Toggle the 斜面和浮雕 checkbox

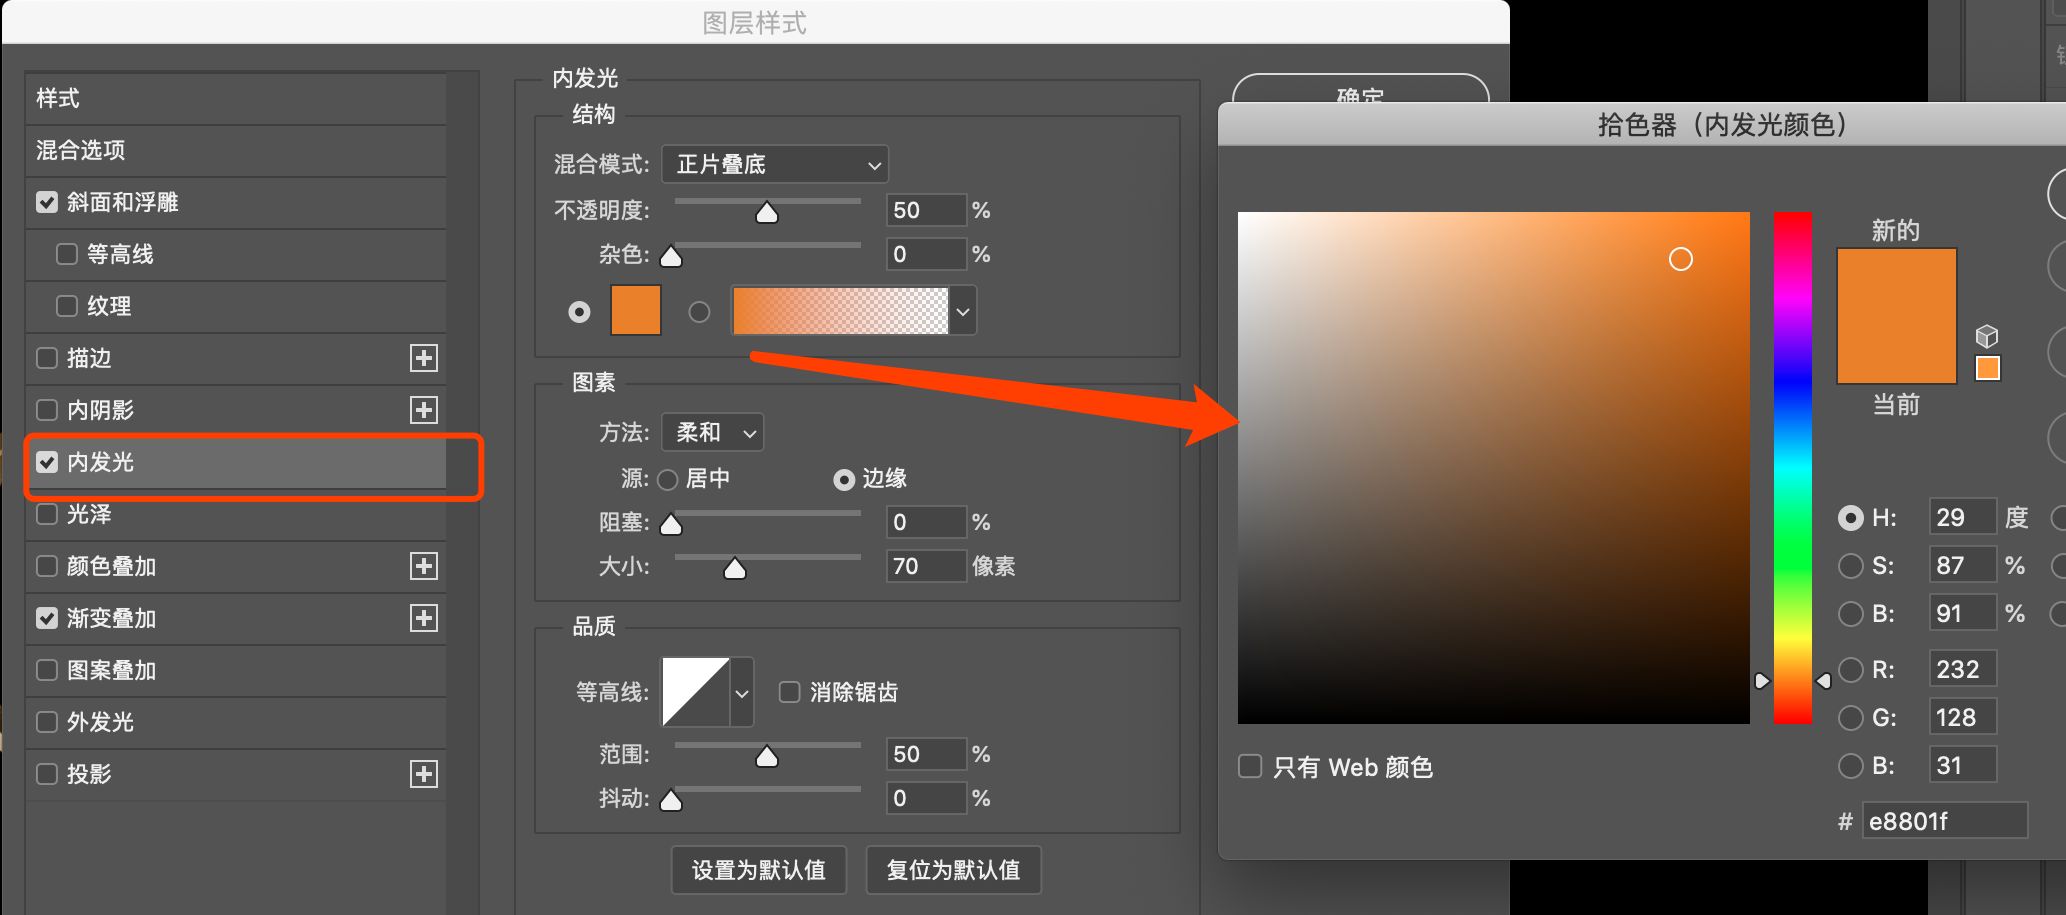pos(47,202)
